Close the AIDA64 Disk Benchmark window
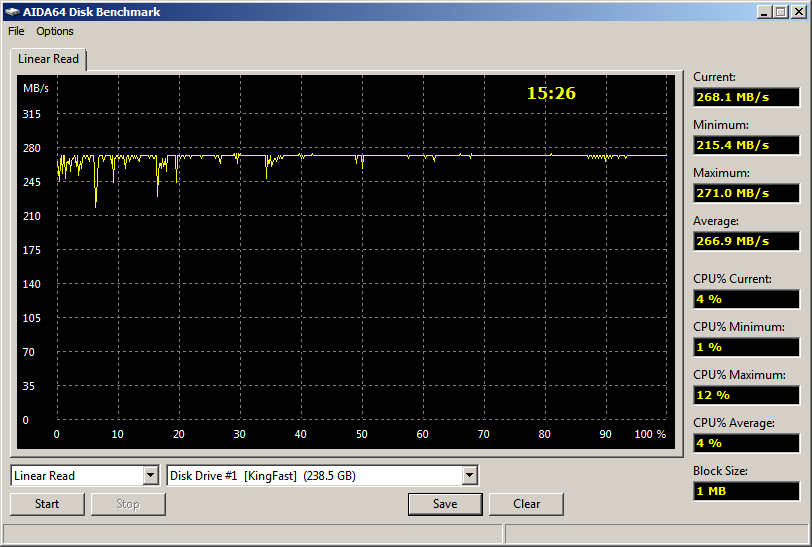This screenshot has width=812, height=547. 799,11
